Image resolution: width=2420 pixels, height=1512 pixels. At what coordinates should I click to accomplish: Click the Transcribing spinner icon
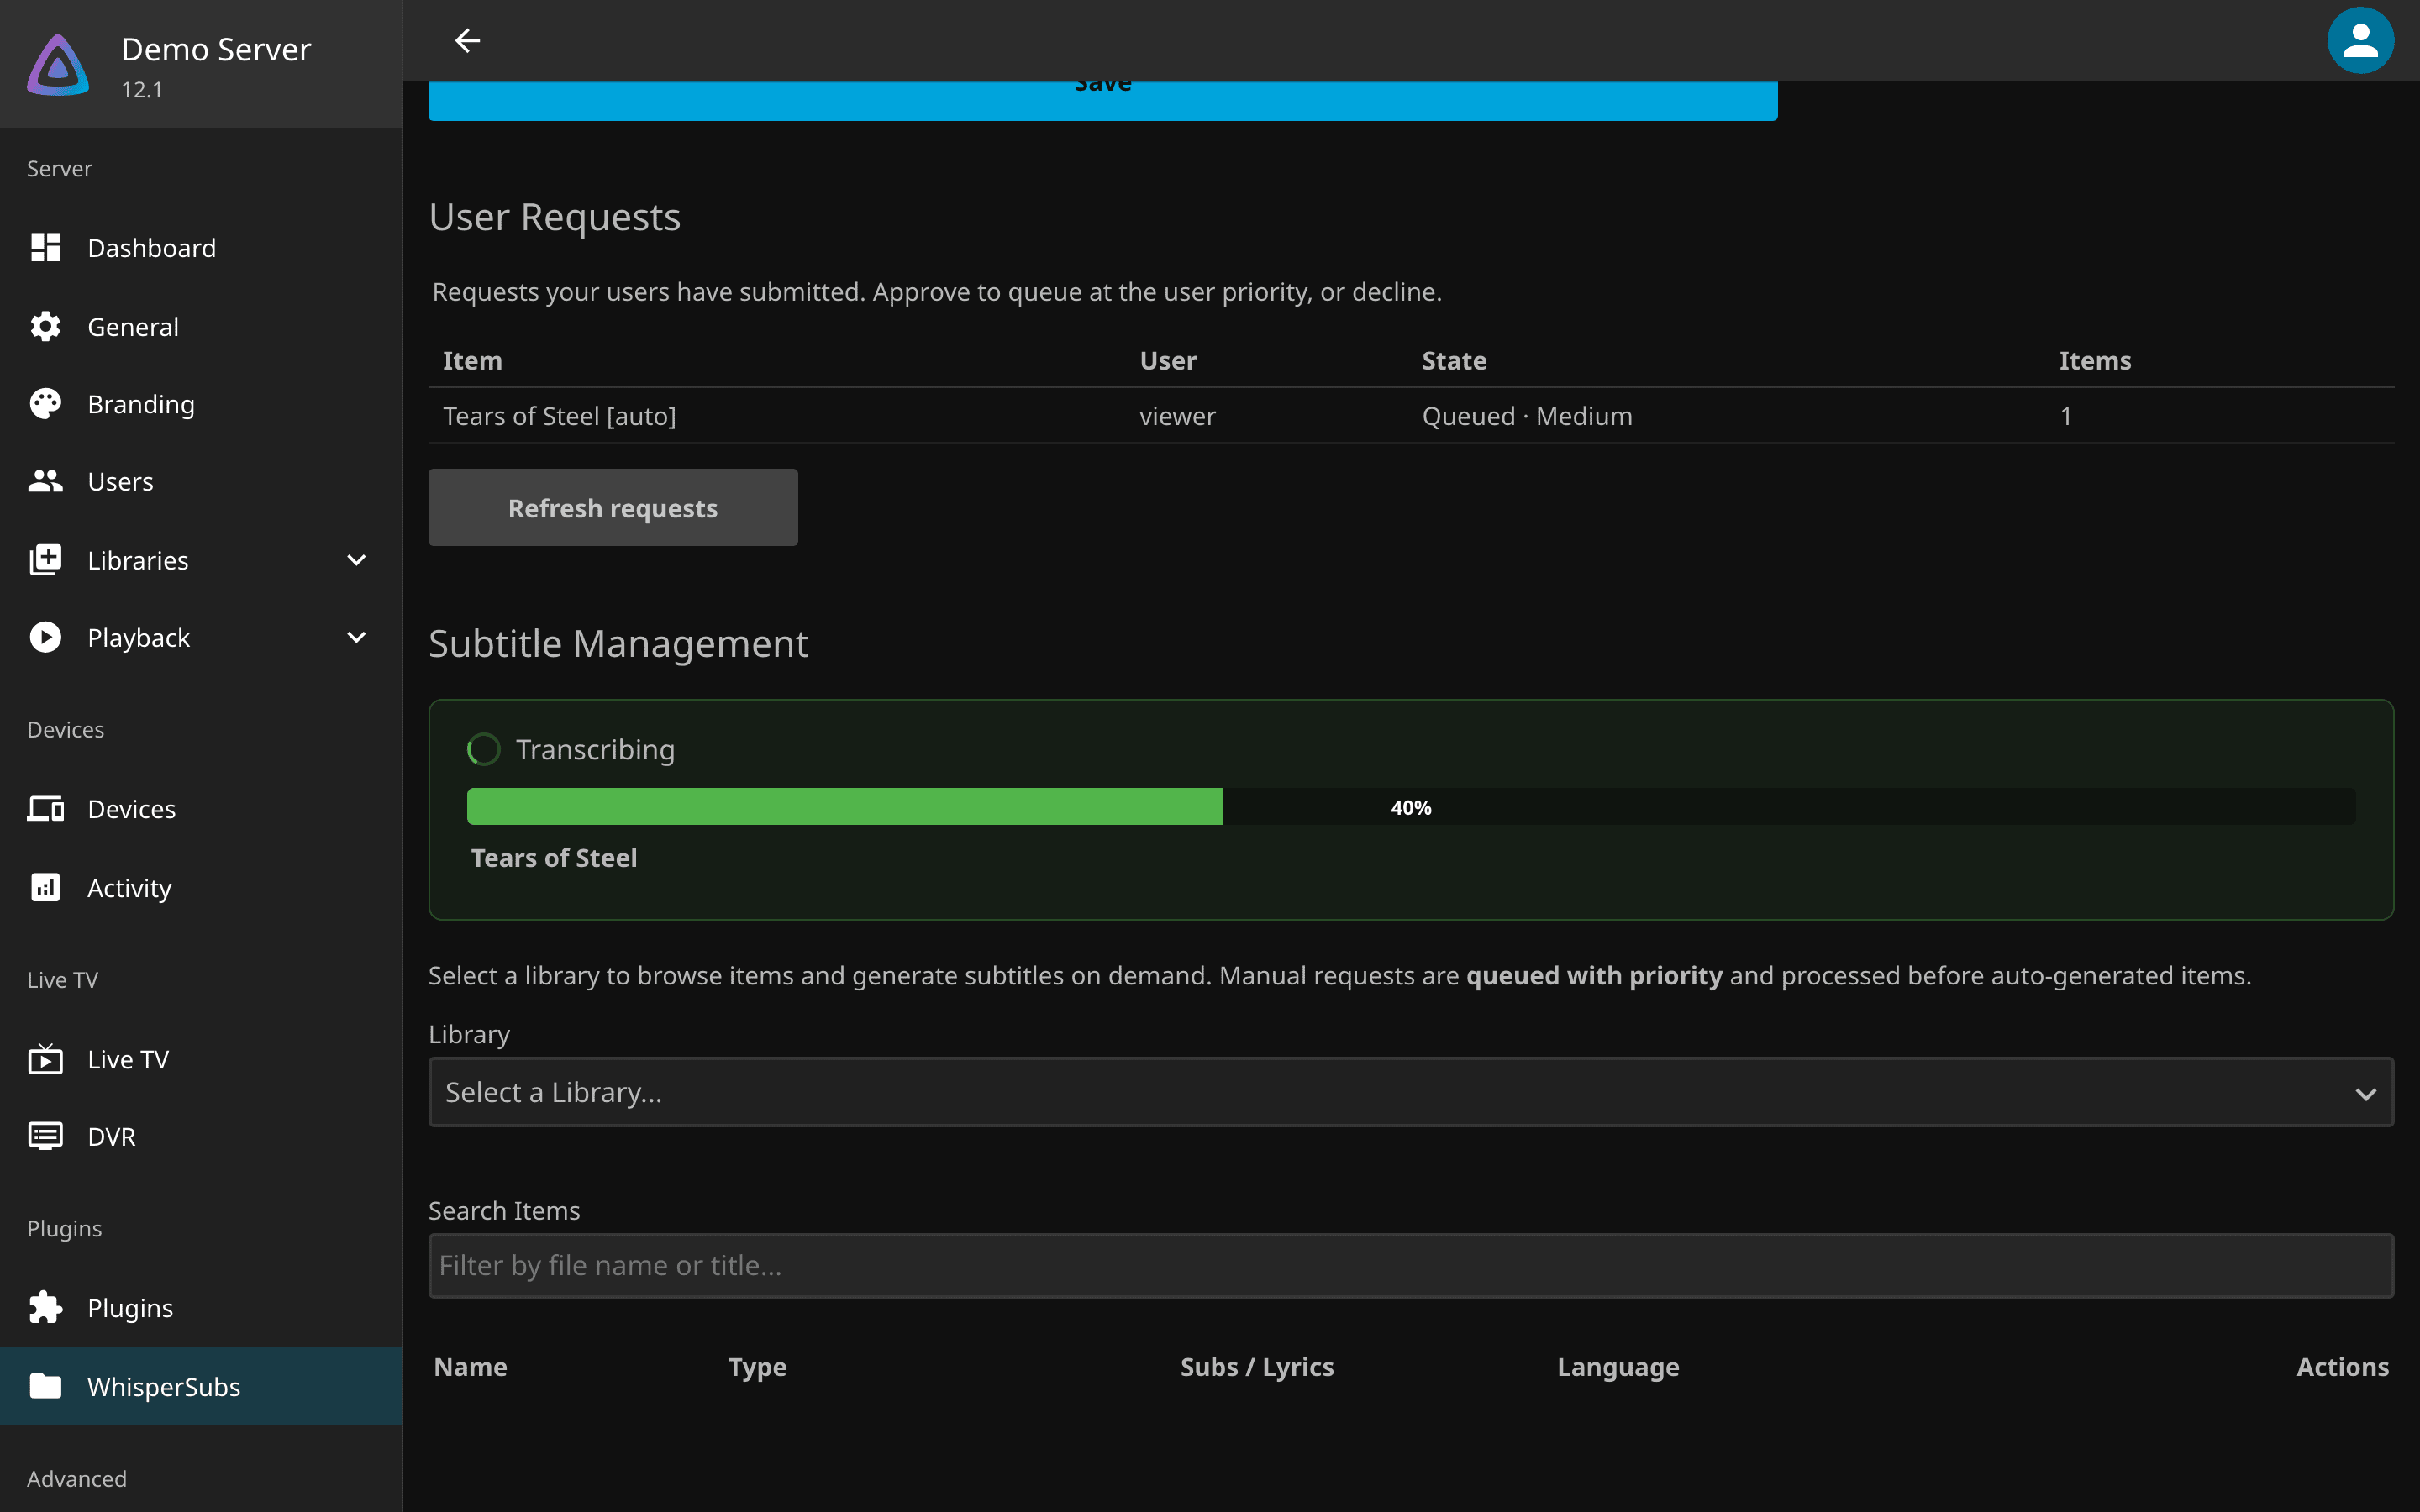[484, 749]
